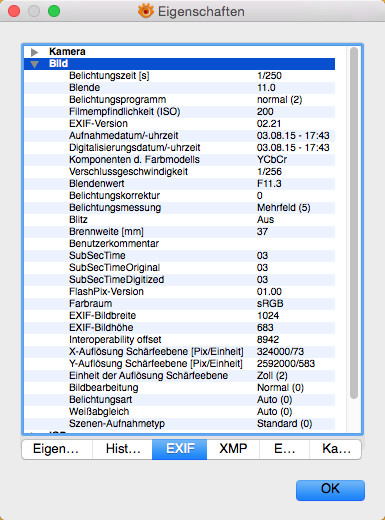Open the E… tab
The height and width of the screenshot is (520, 385).
coord(284,449)
